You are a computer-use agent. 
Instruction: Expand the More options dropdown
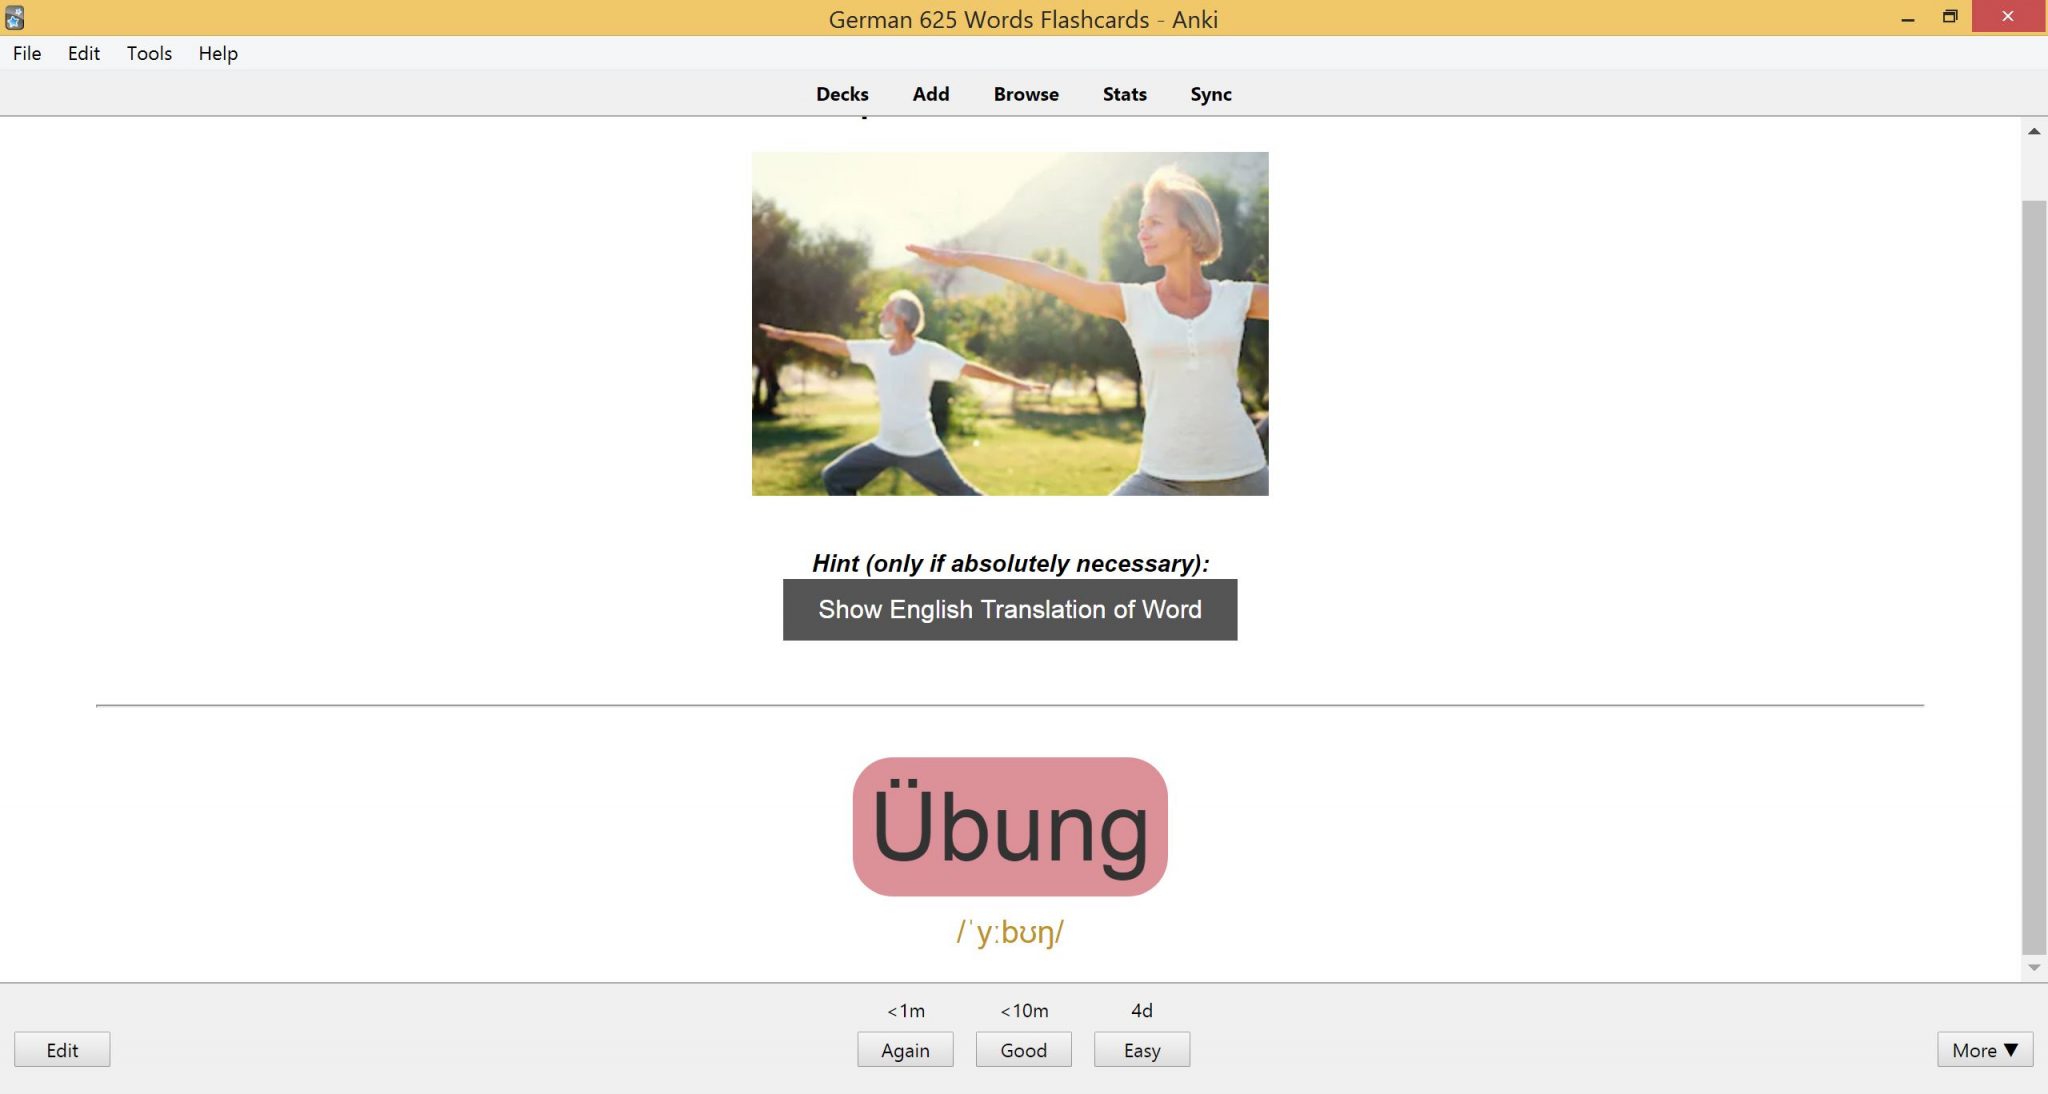coord(1985,1049)
